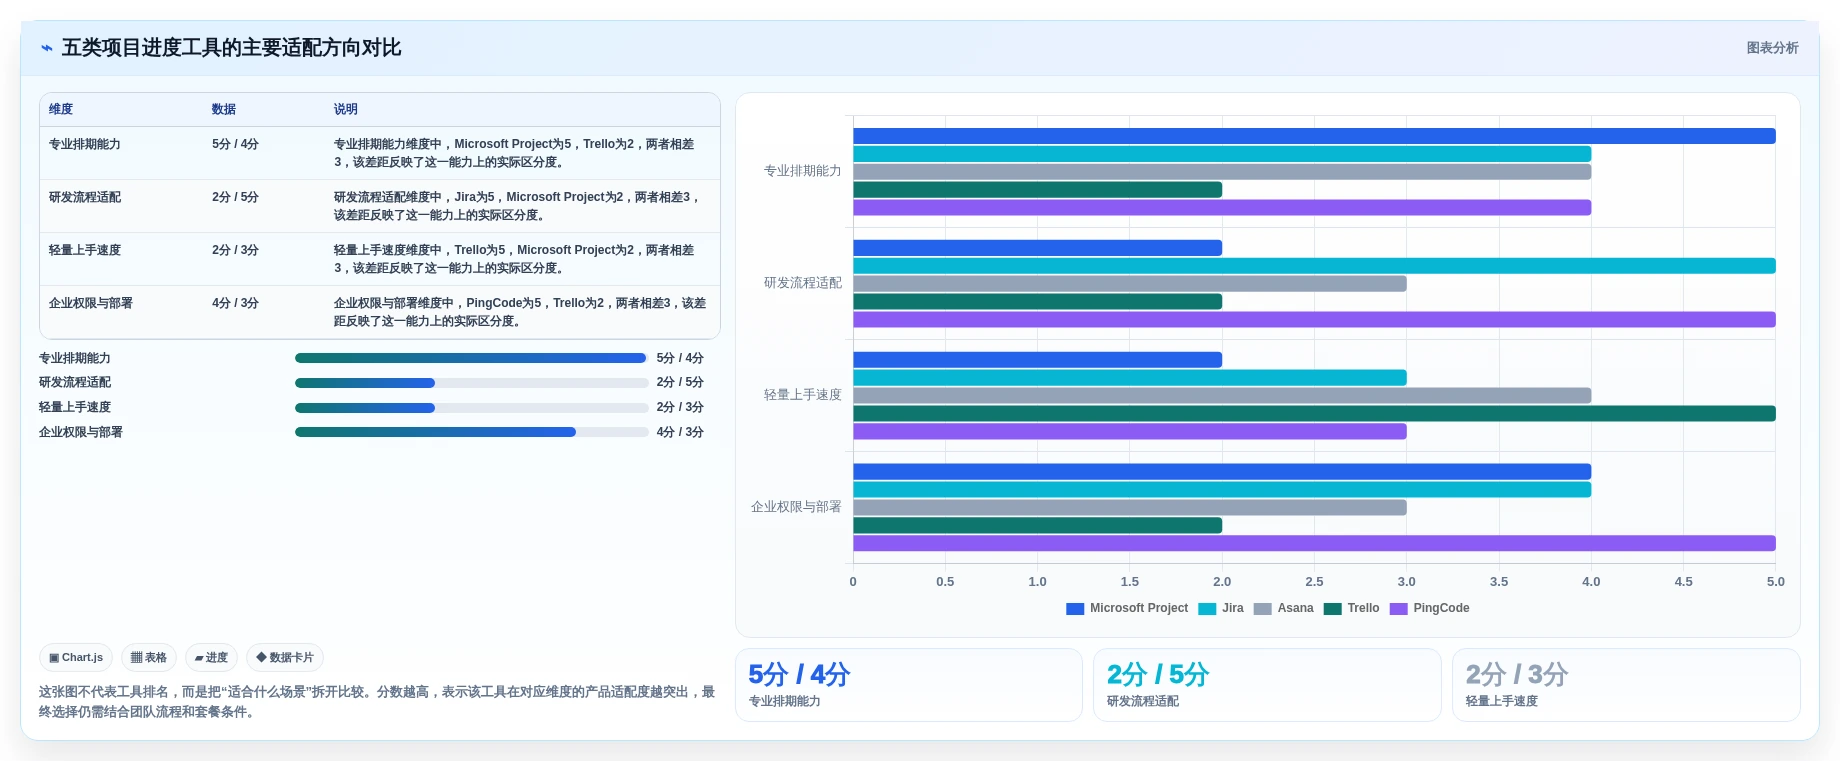Click the 专业排期能力 chart axis label
1840x761 pixels.
pyautogui.click(x=803, y=171)
